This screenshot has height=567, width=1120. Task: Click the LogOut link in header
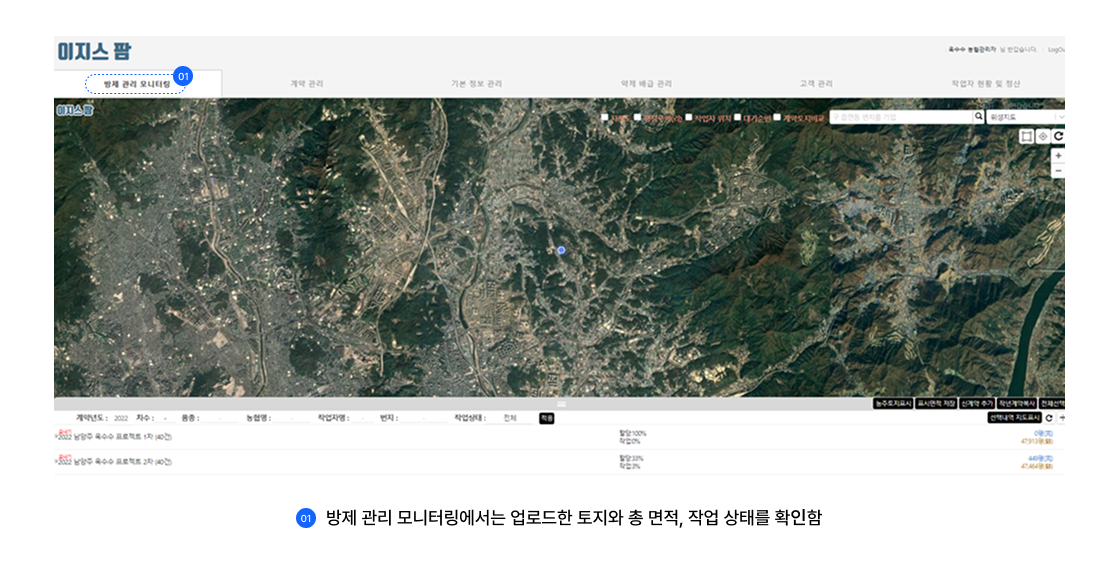(x=1056, y=50)
